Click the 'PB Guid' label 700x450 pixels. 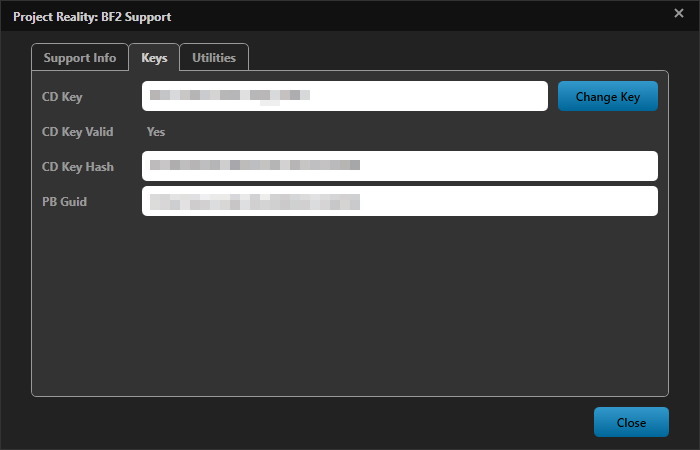click(64, 201)
